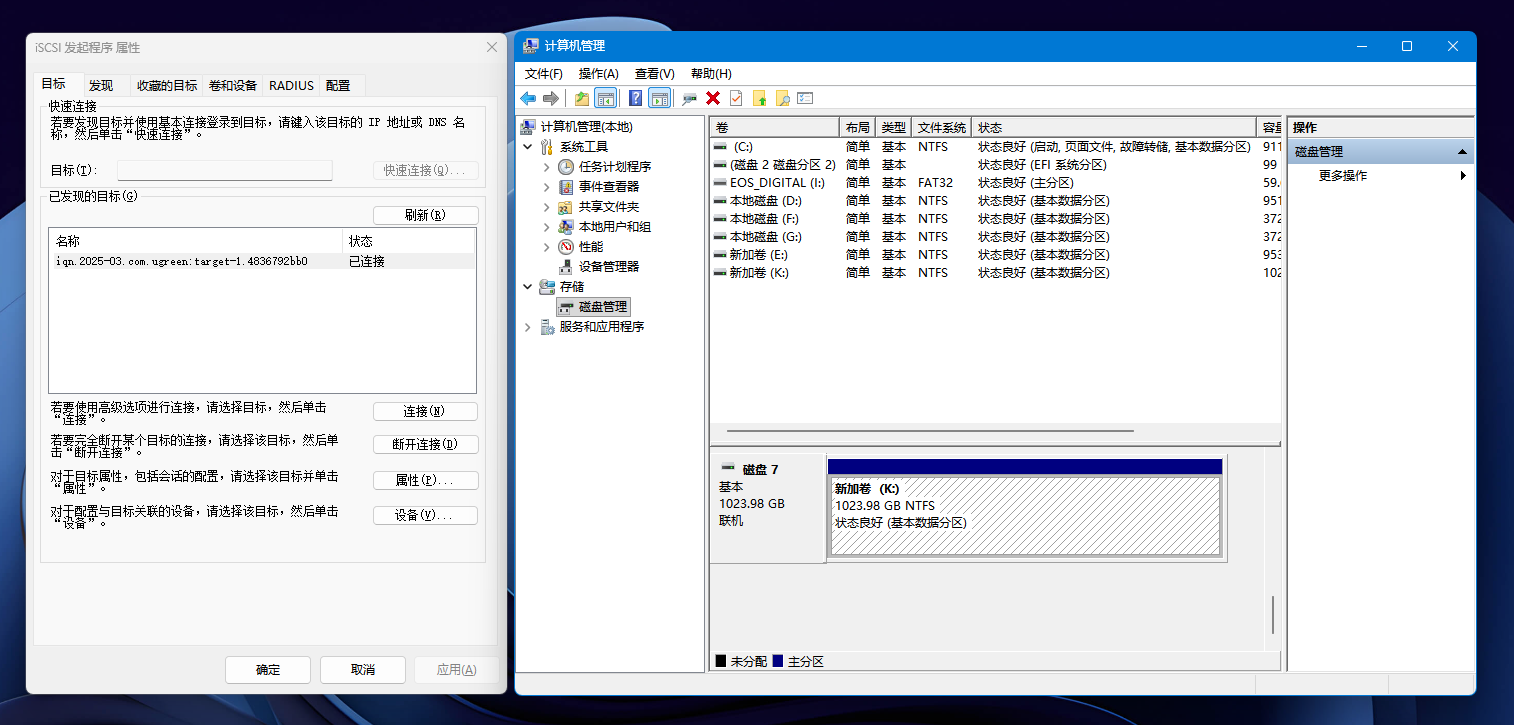1514x725 pixels.
Task: Open Device Manager (设备管理器) in tree
Action: point(608,267)
